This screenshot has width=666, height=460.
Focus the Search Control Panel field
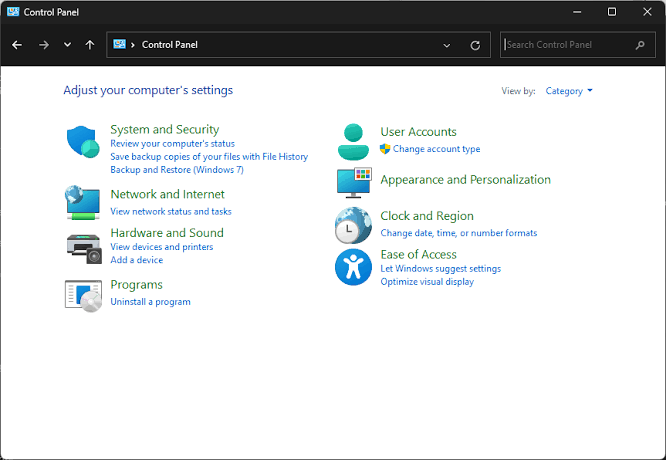pyautogui.click(x=578, y=45)
